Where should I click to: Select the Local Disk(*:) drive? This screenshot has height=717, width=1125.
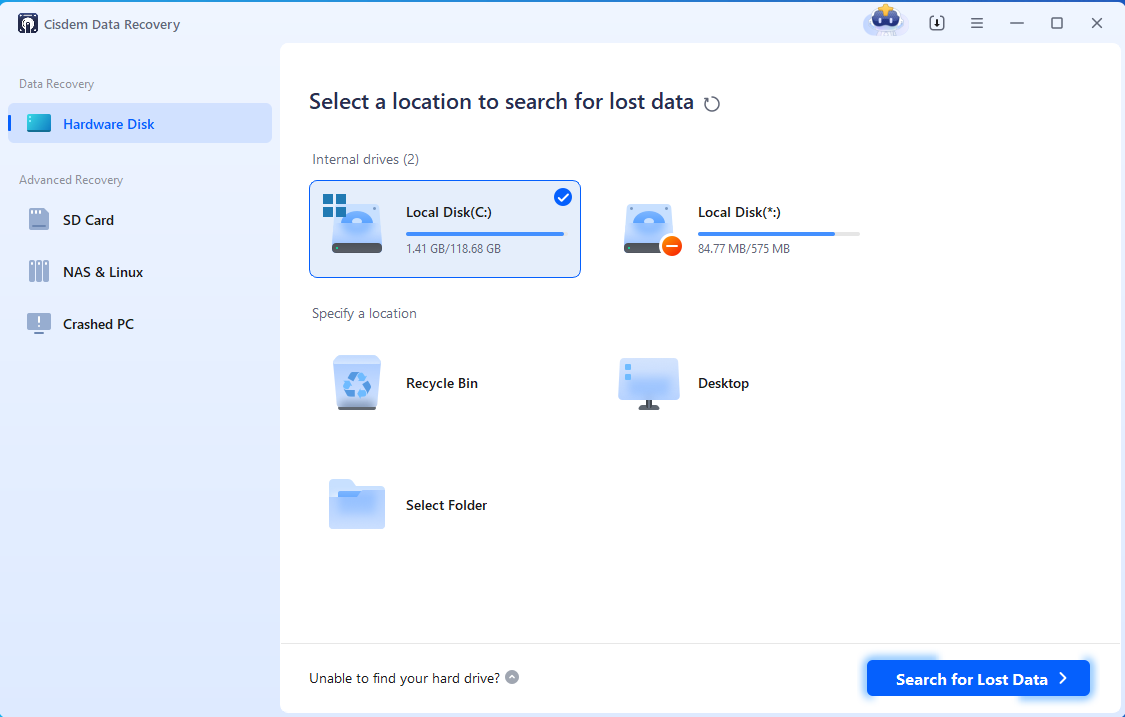click(740, 229)
